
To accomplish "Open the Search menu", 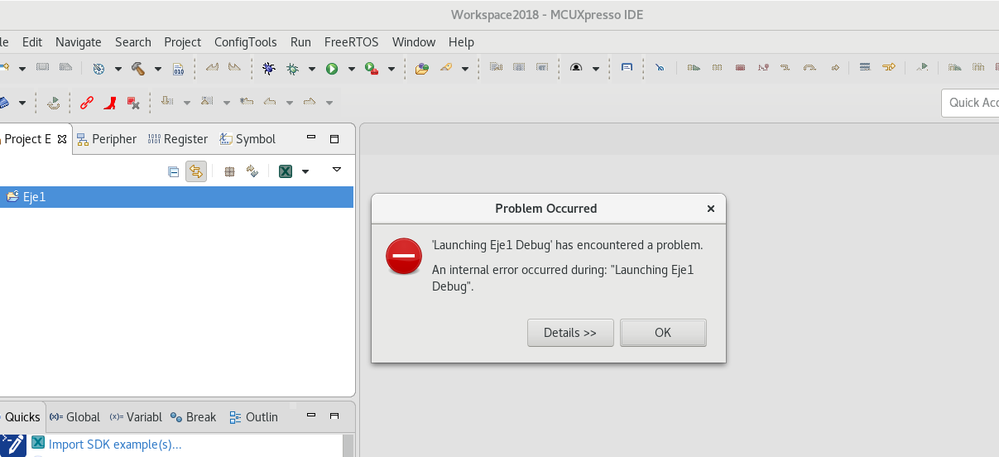I will click(x=133, y=42).
